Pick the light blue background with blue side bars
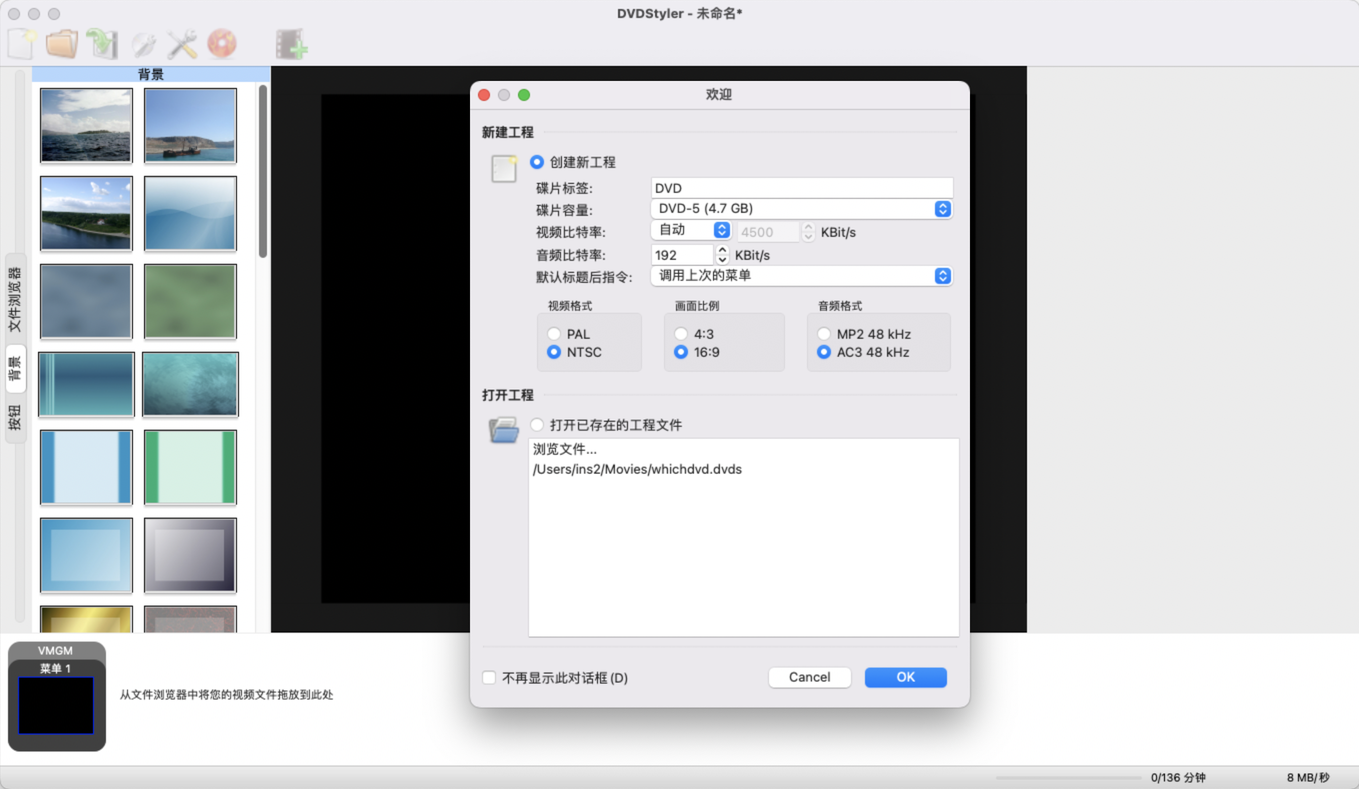The image size is (1359, 789). pos(86,467)
